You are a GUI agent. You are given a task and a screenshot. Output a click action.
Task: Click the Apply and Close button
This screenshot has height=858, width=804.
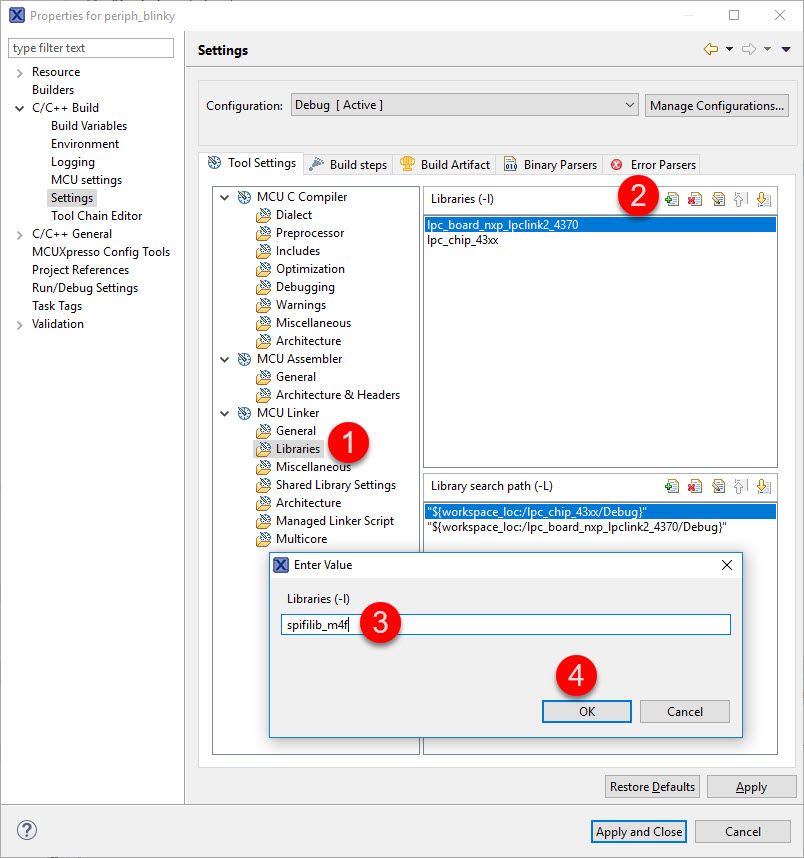point(638,831)
